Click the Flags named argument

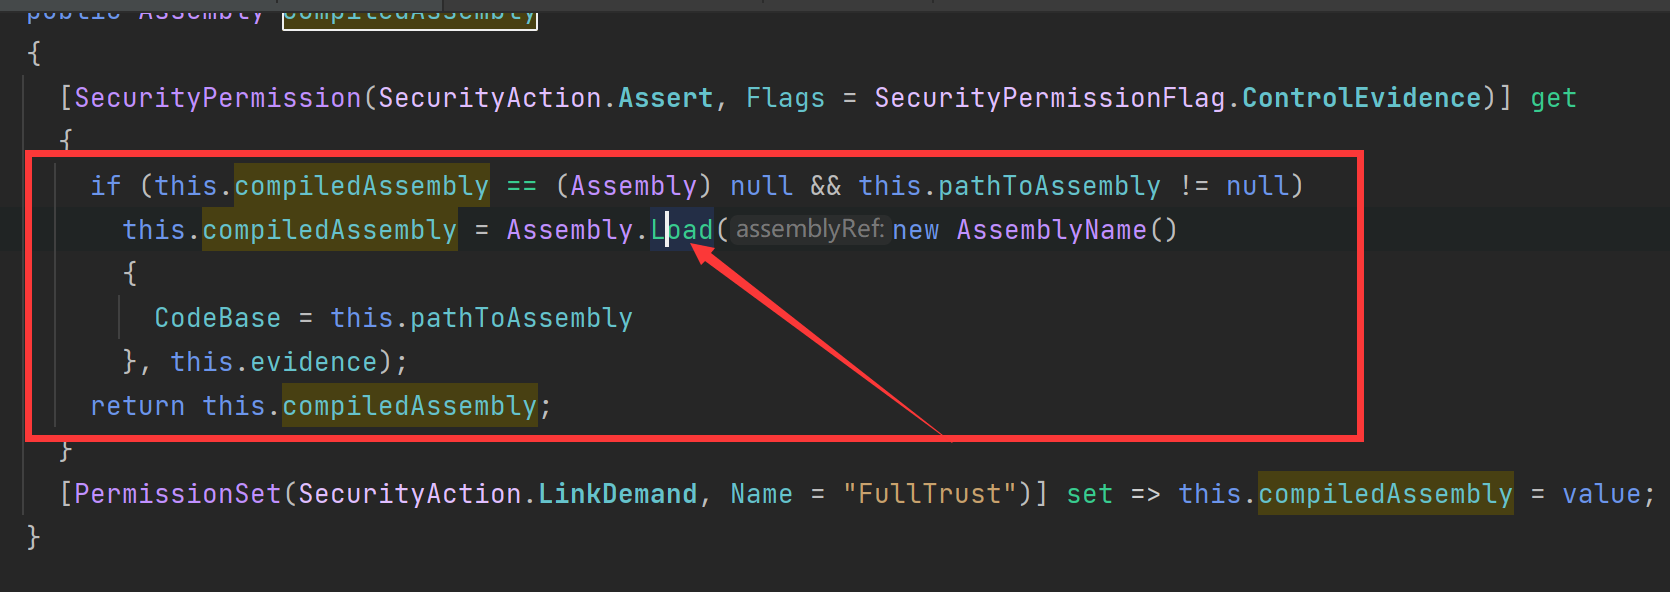(x=786, y=98)
